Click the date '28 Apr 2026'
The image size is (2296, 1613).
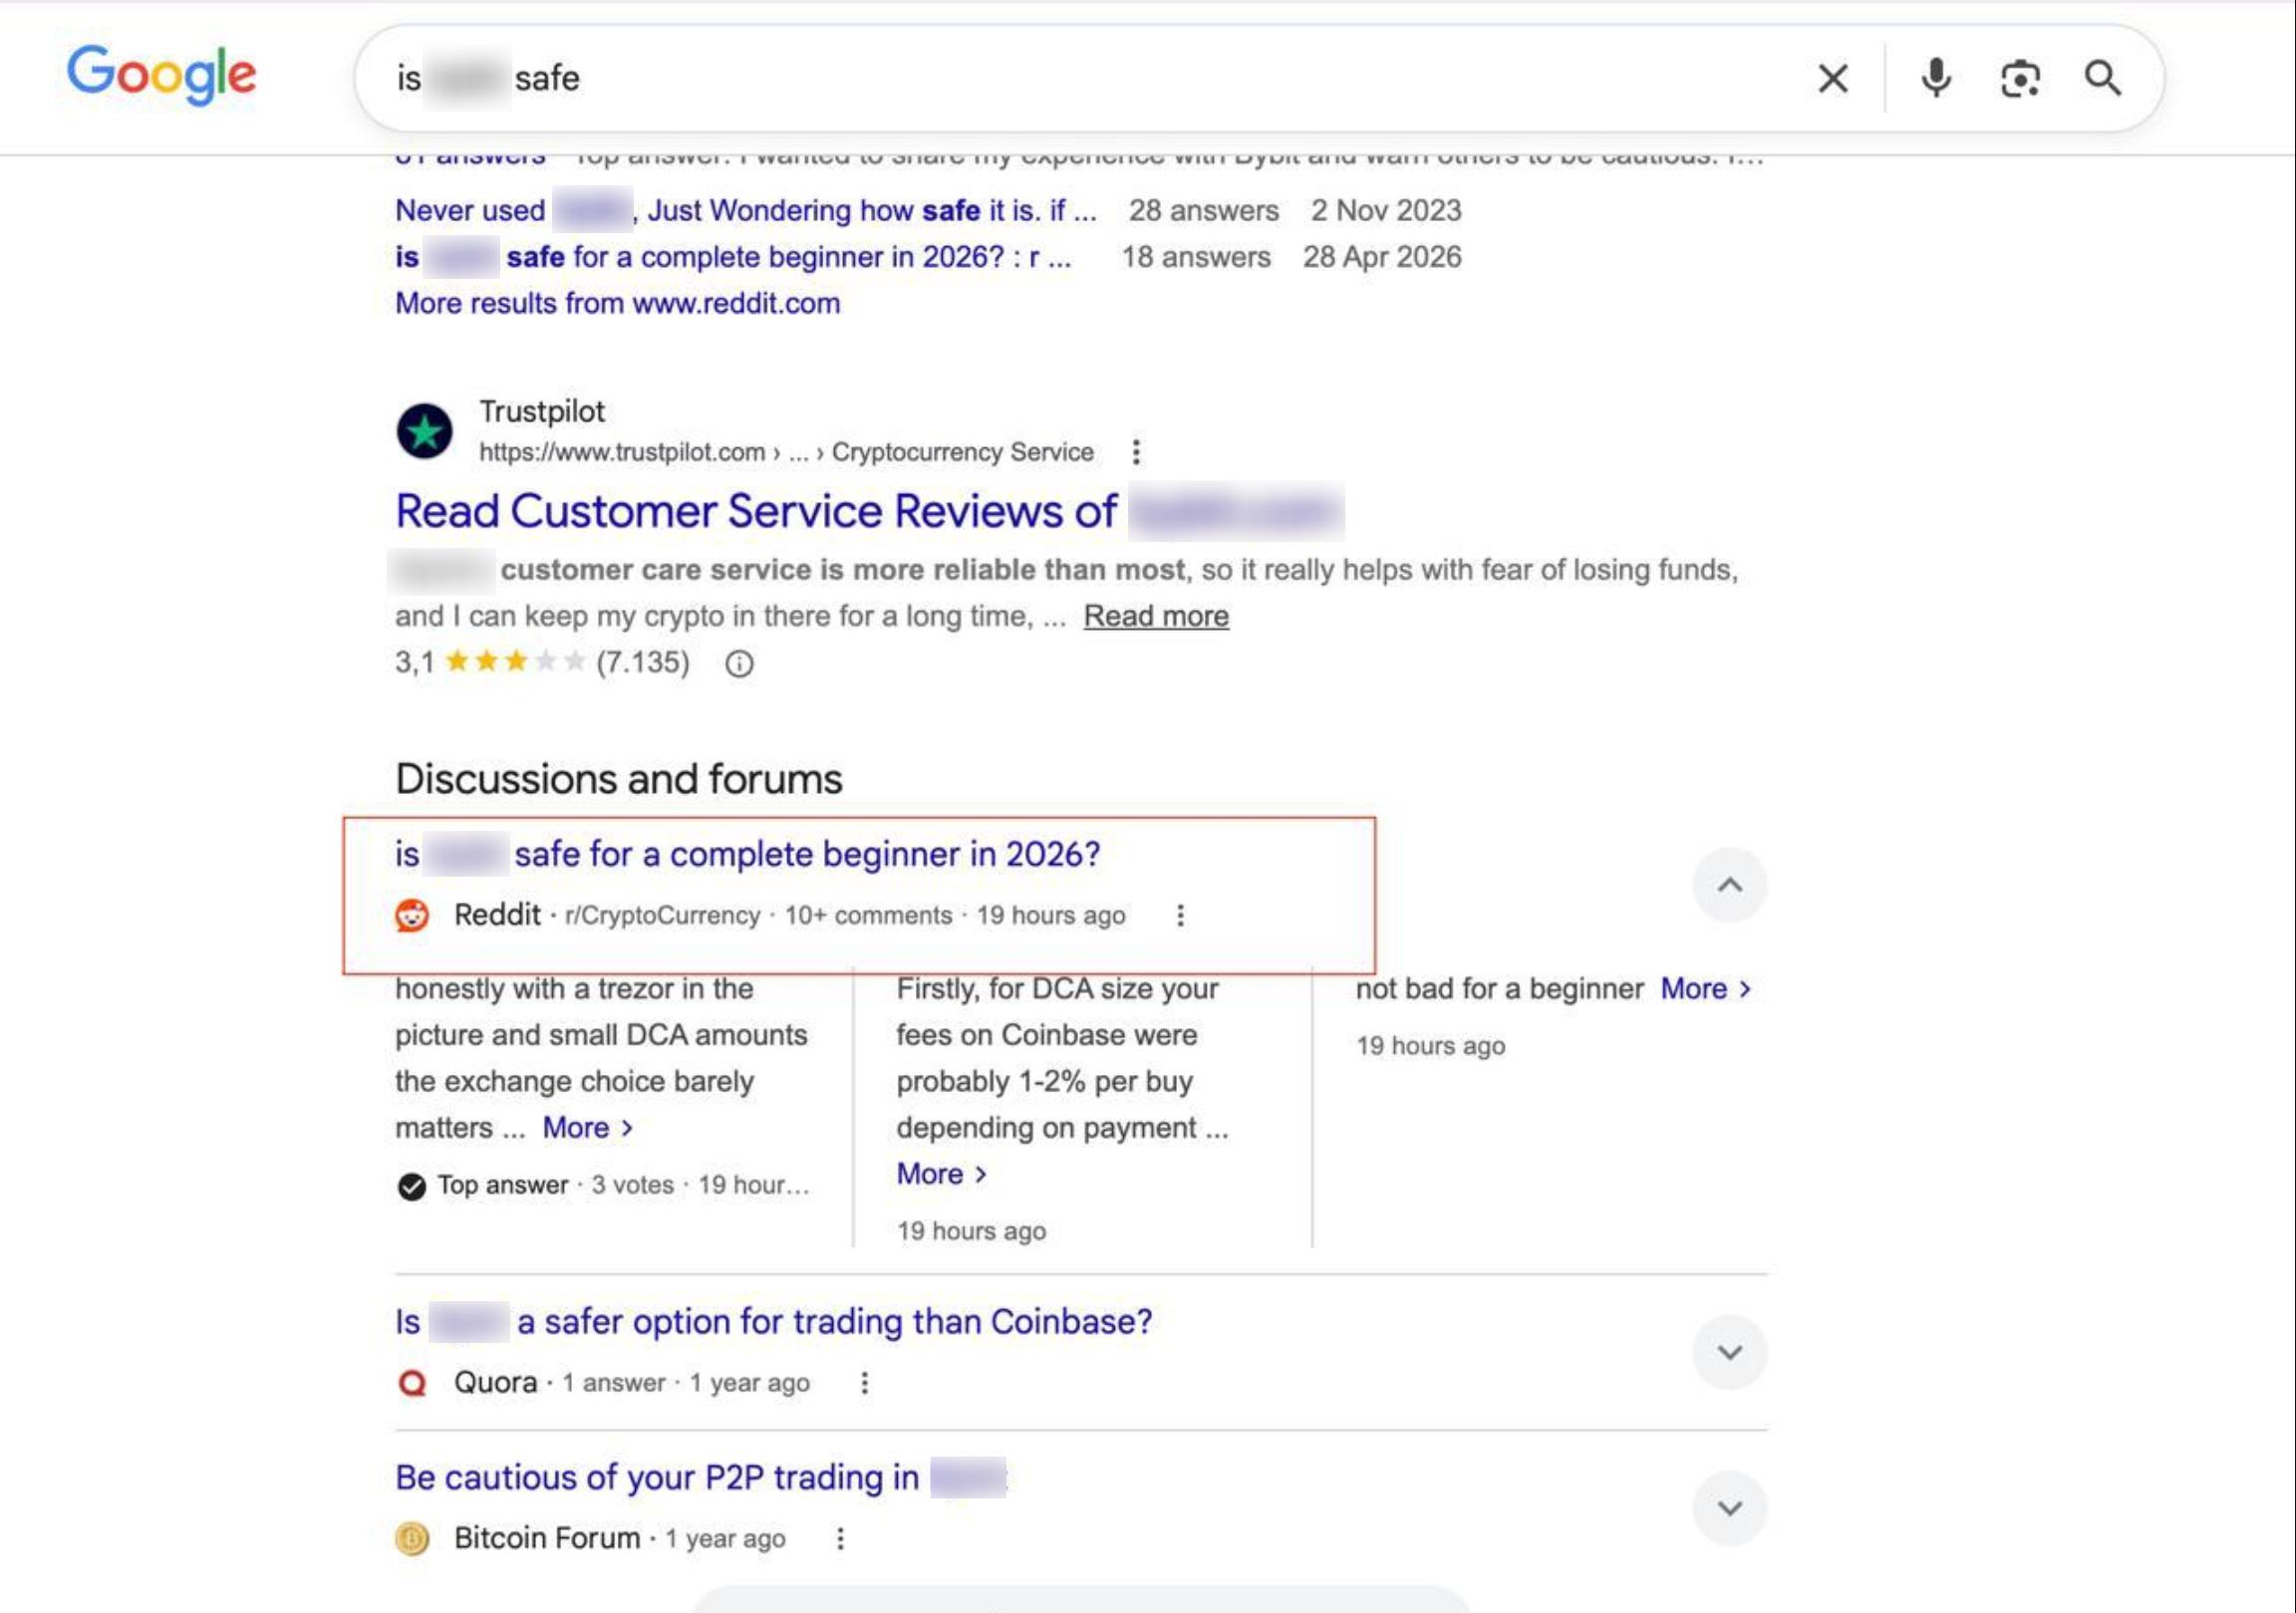(1382, 257)
